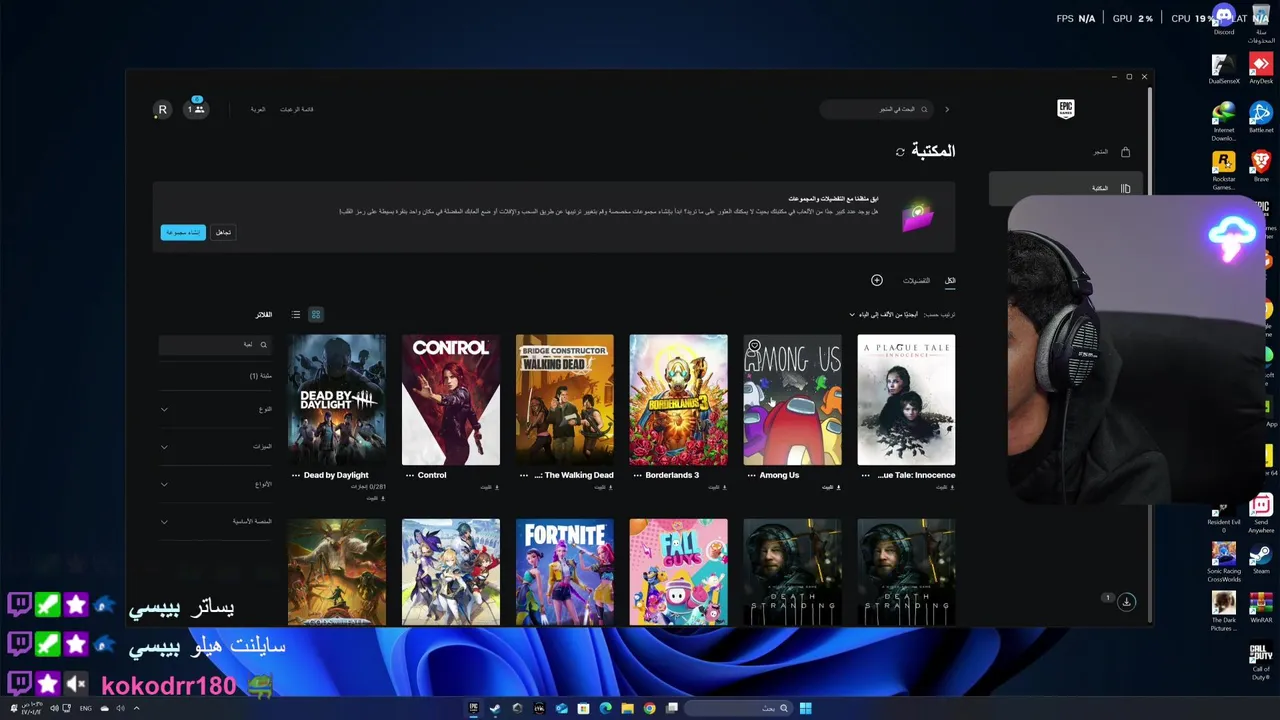Image resolution: width=1280 pixels, height=720 pixels.
Task: Click the store search field
Action: coord(877,109)
